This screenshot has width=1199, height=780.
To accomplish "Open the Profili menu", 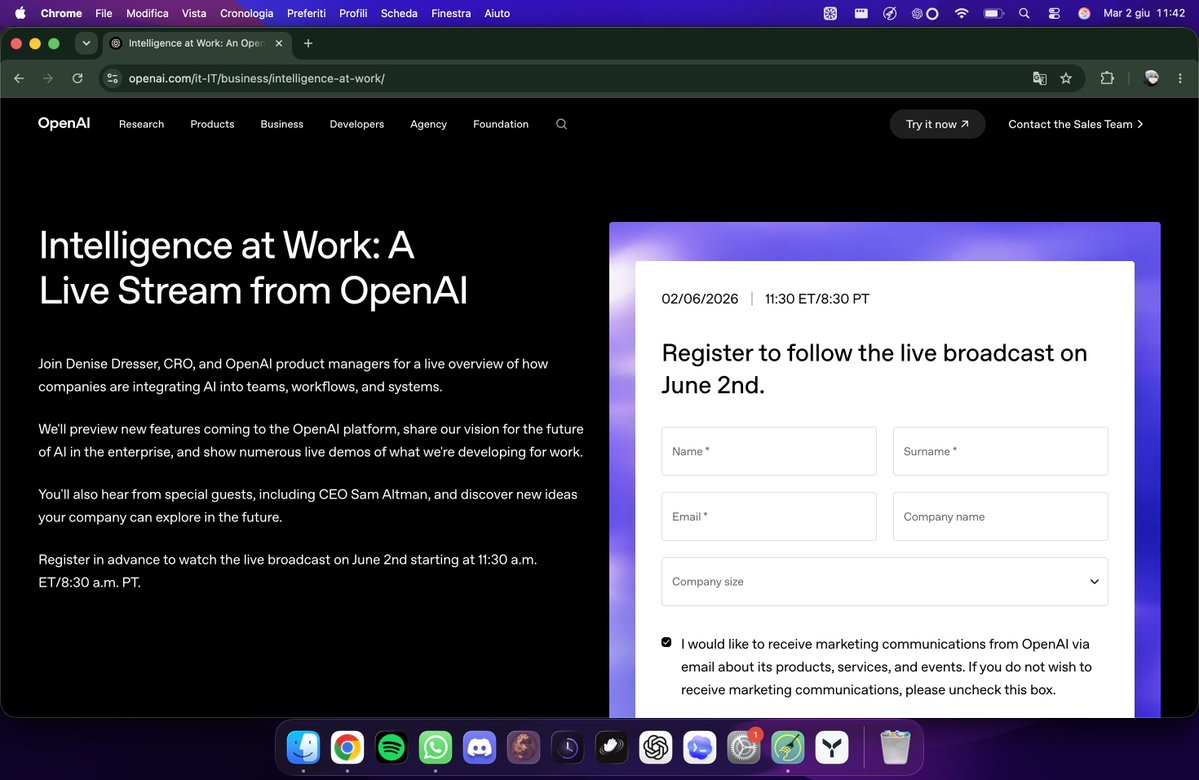I will (x=353, y=13).
